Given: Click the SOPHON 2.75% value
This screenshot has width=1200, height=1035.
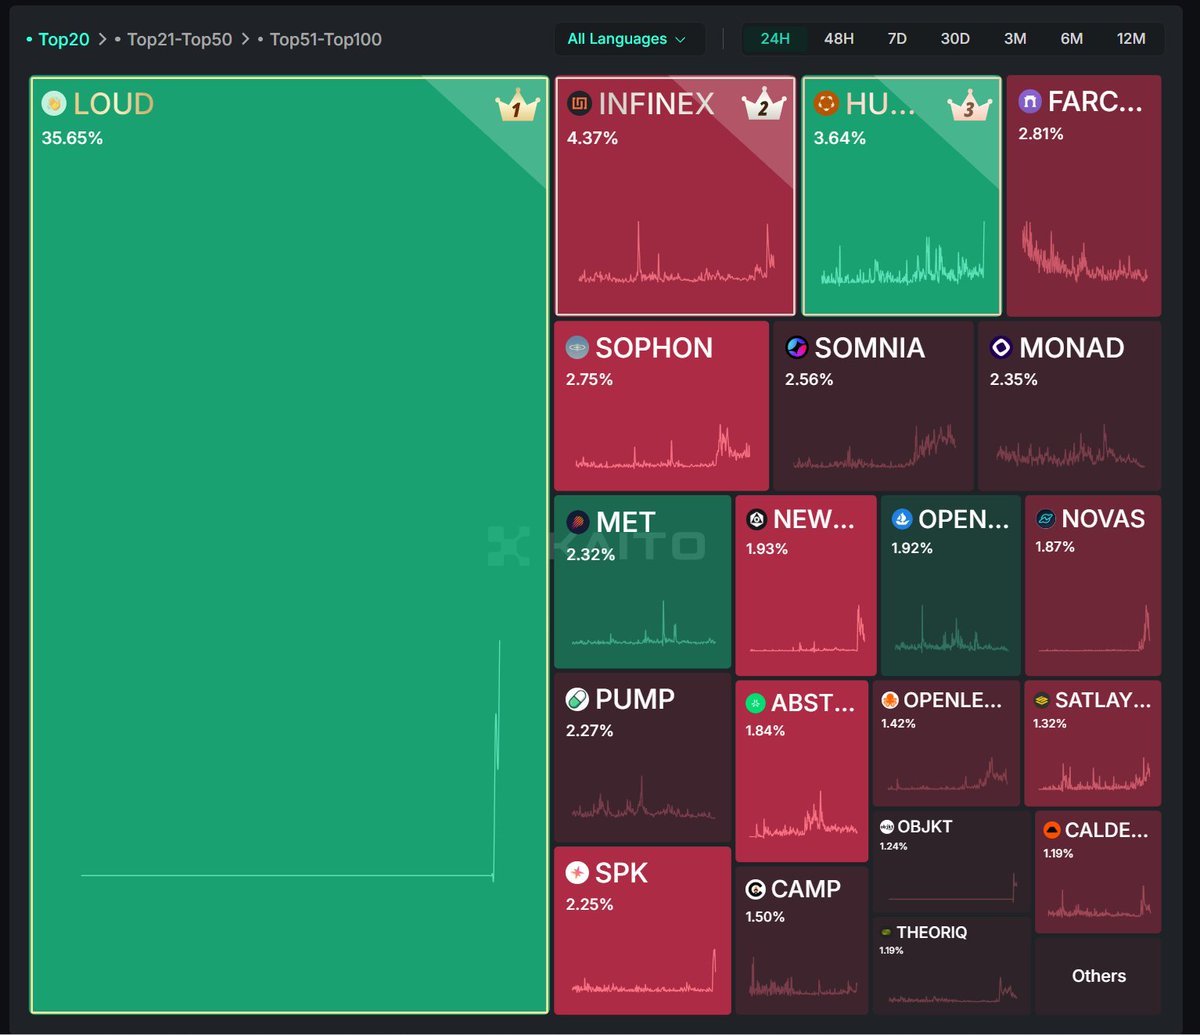Looking at the screenshot, I should [x=589, y=379].
